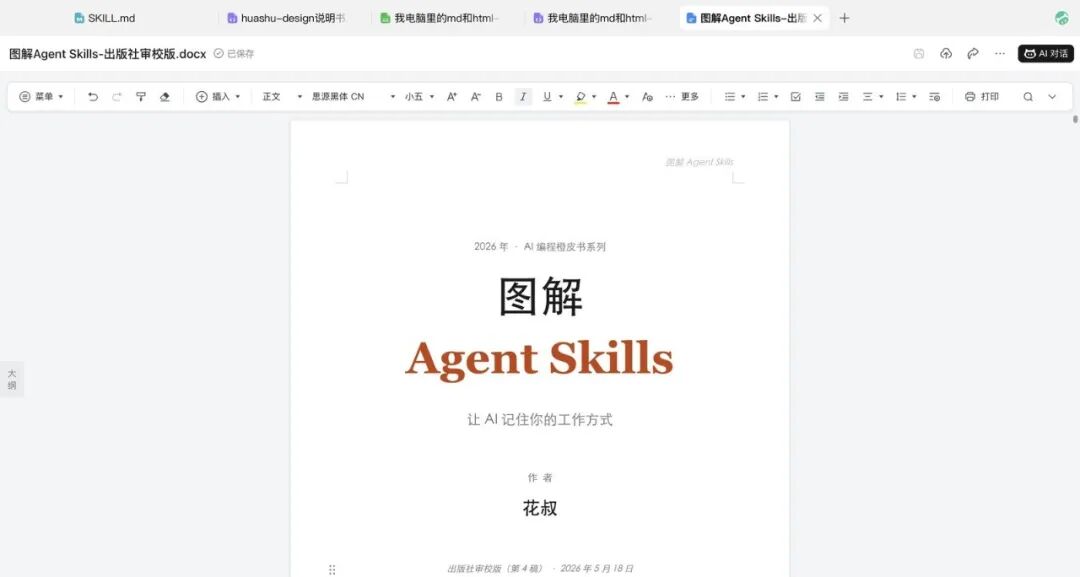Toggle underline formatting
The width and height of the screenshot is (1080, 577).
coord(547,97)
